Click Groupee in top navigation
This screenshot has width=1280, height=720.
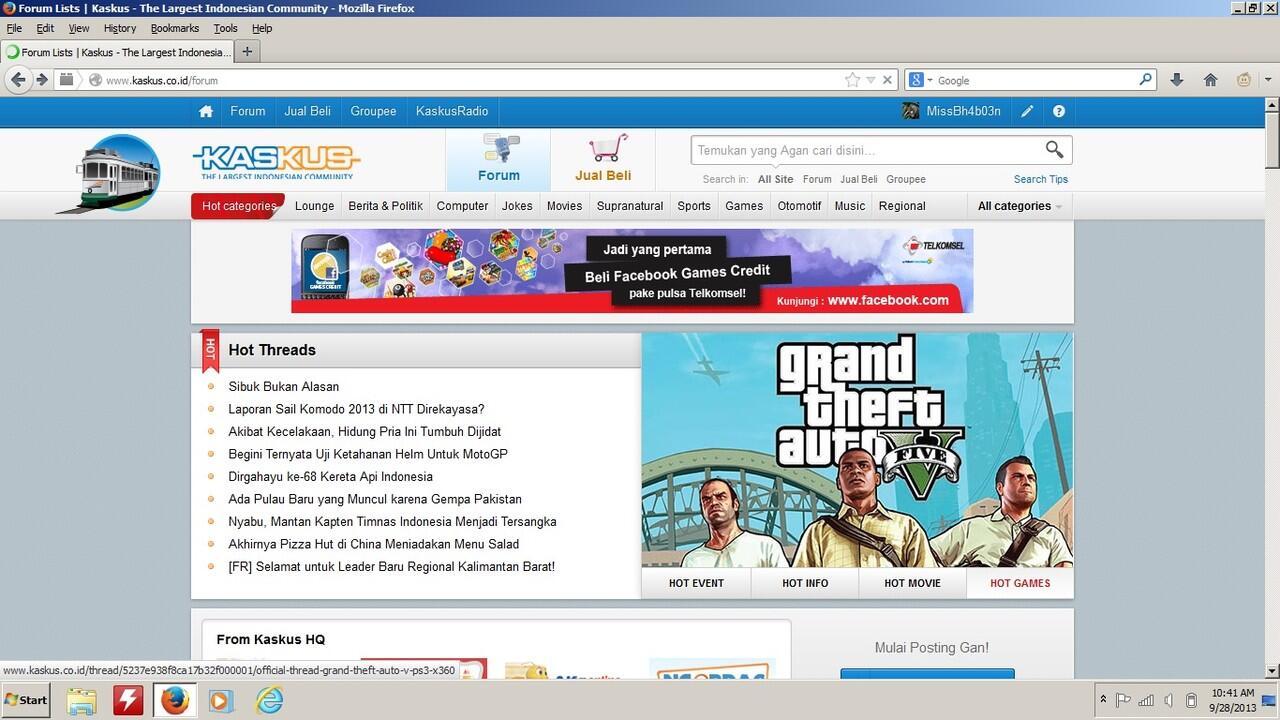pos(373,111)
